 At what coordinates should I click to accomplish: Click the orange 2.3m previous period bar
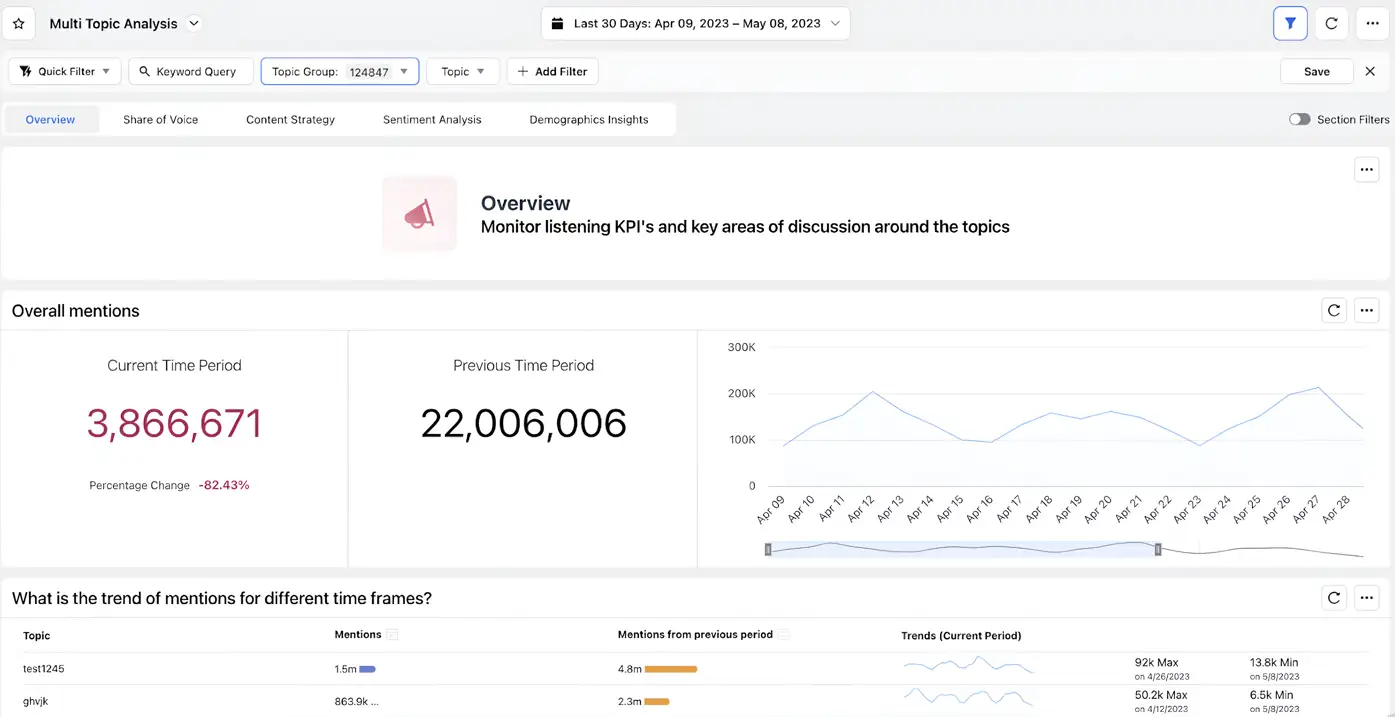[656, 702]
